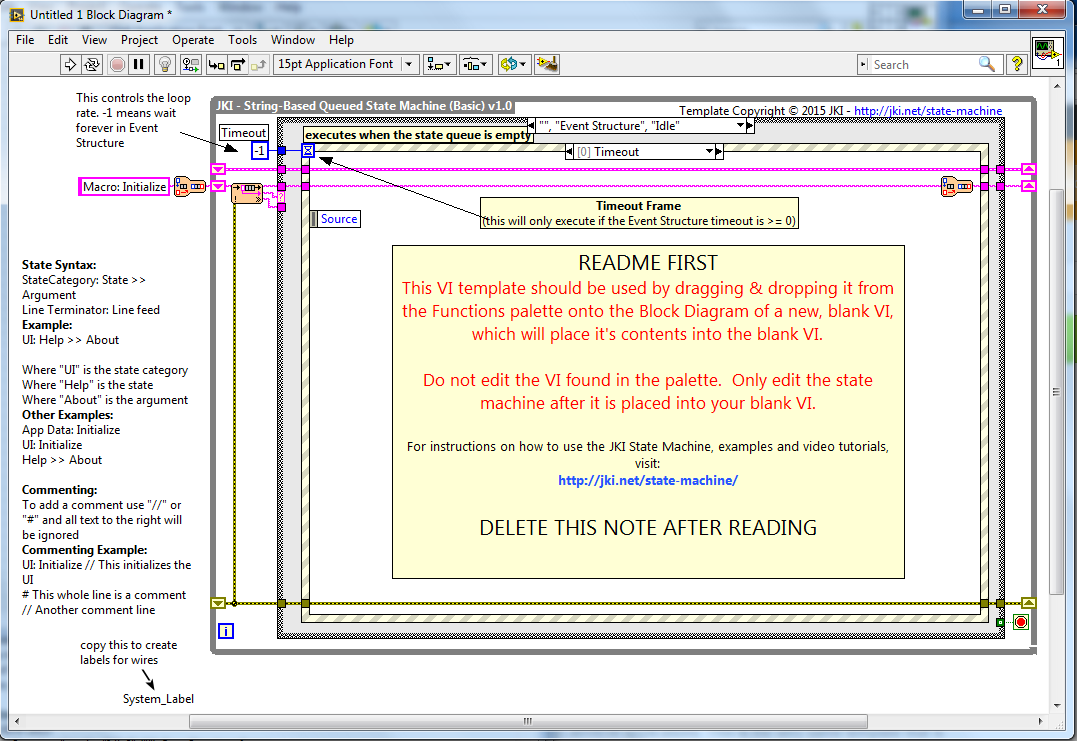Open the Help menu
This screenshot has width=1077, height=741.
click(341, 40)
